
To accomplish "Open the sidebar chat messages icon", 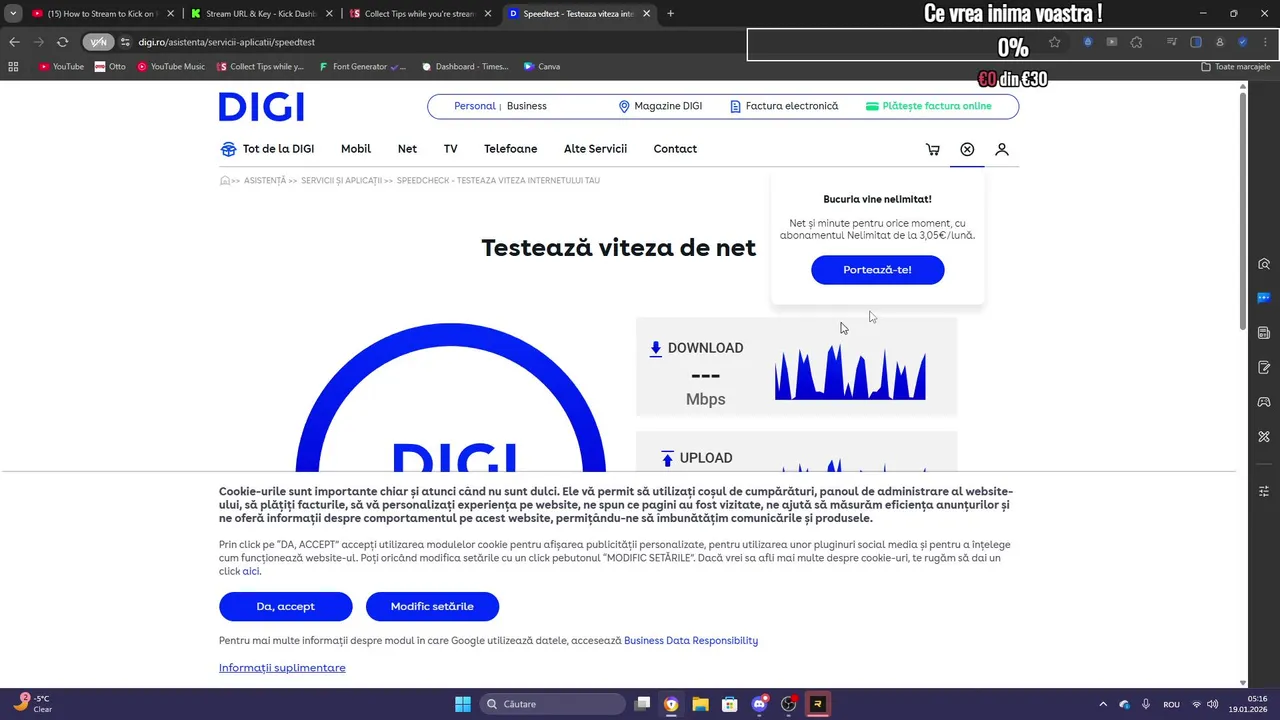I will pos(1264,298).
